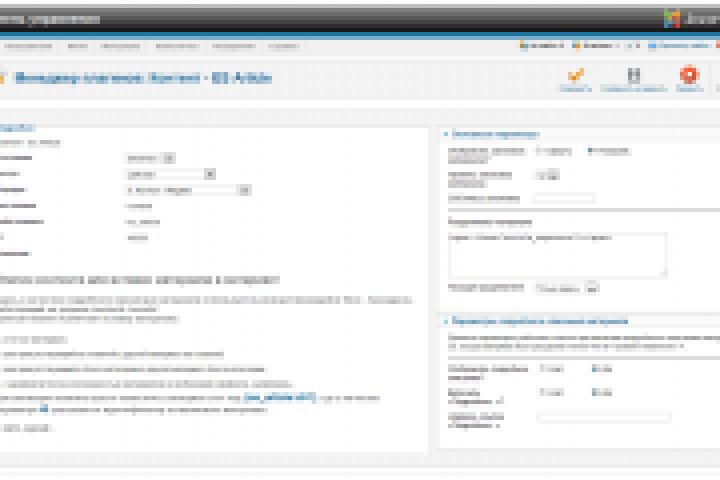Click the red Close toolbar icon
This screenshot has height=480, width=720.
[x=689, y=75]
